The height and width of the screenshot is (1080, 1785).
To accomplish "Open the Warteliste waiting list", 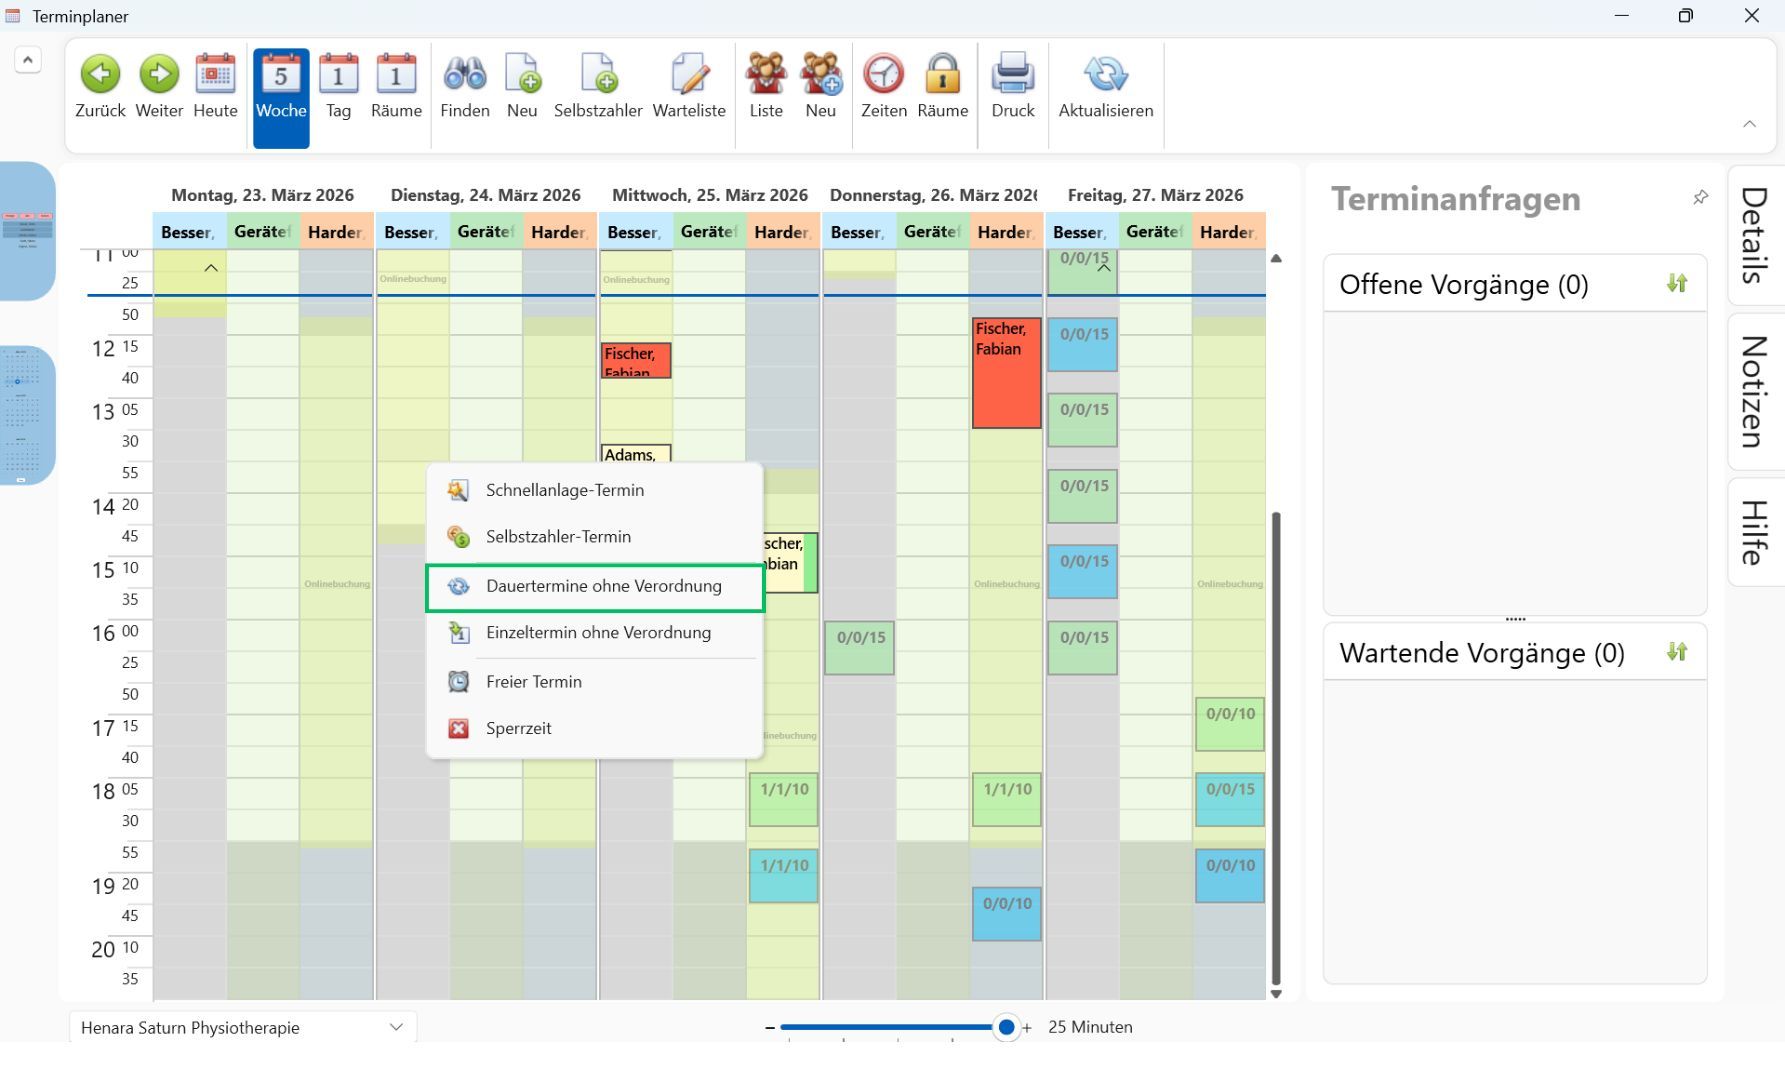I will click(689, 87).
